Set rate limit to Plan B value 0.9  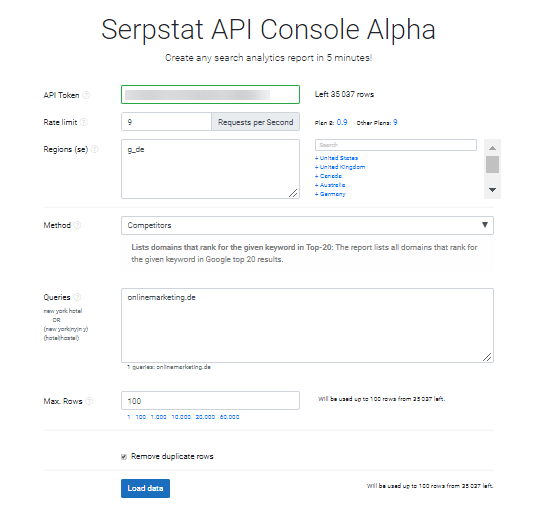[342, 122]
